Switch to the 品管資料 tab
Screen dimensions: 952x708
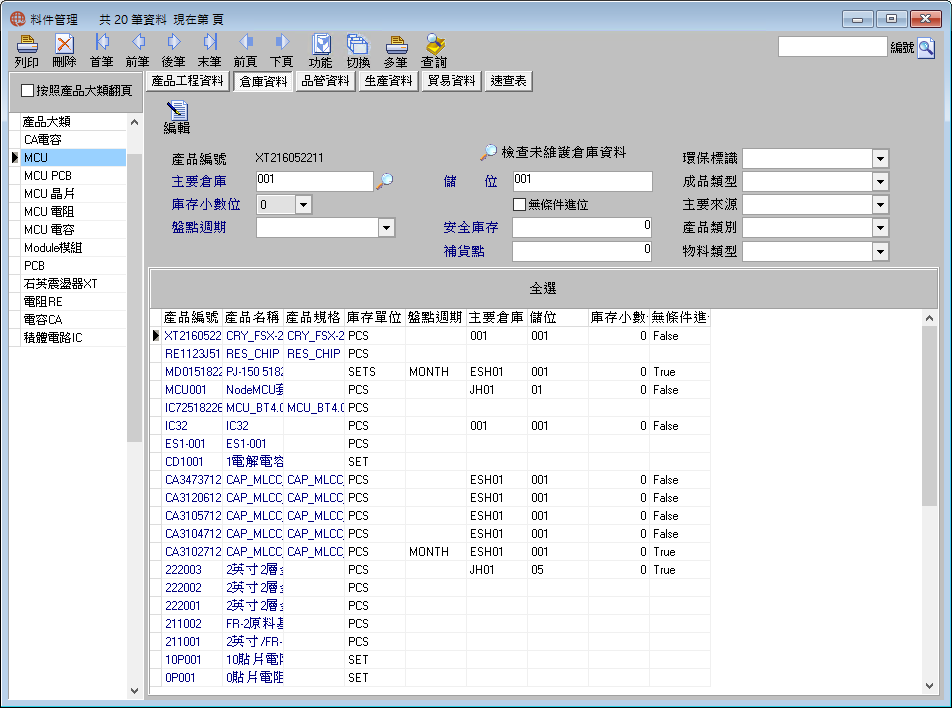[x=325, y=81]
